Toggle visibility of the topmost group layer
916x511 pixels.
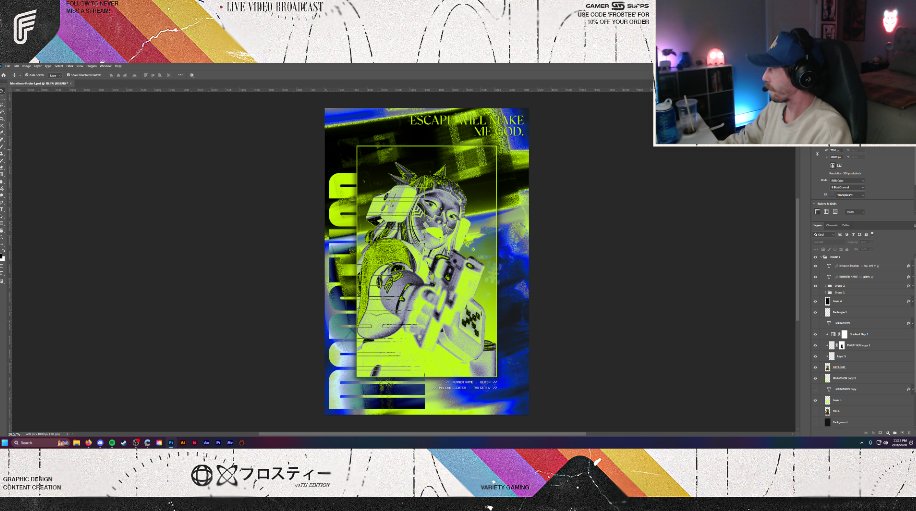tap(816, 257)
